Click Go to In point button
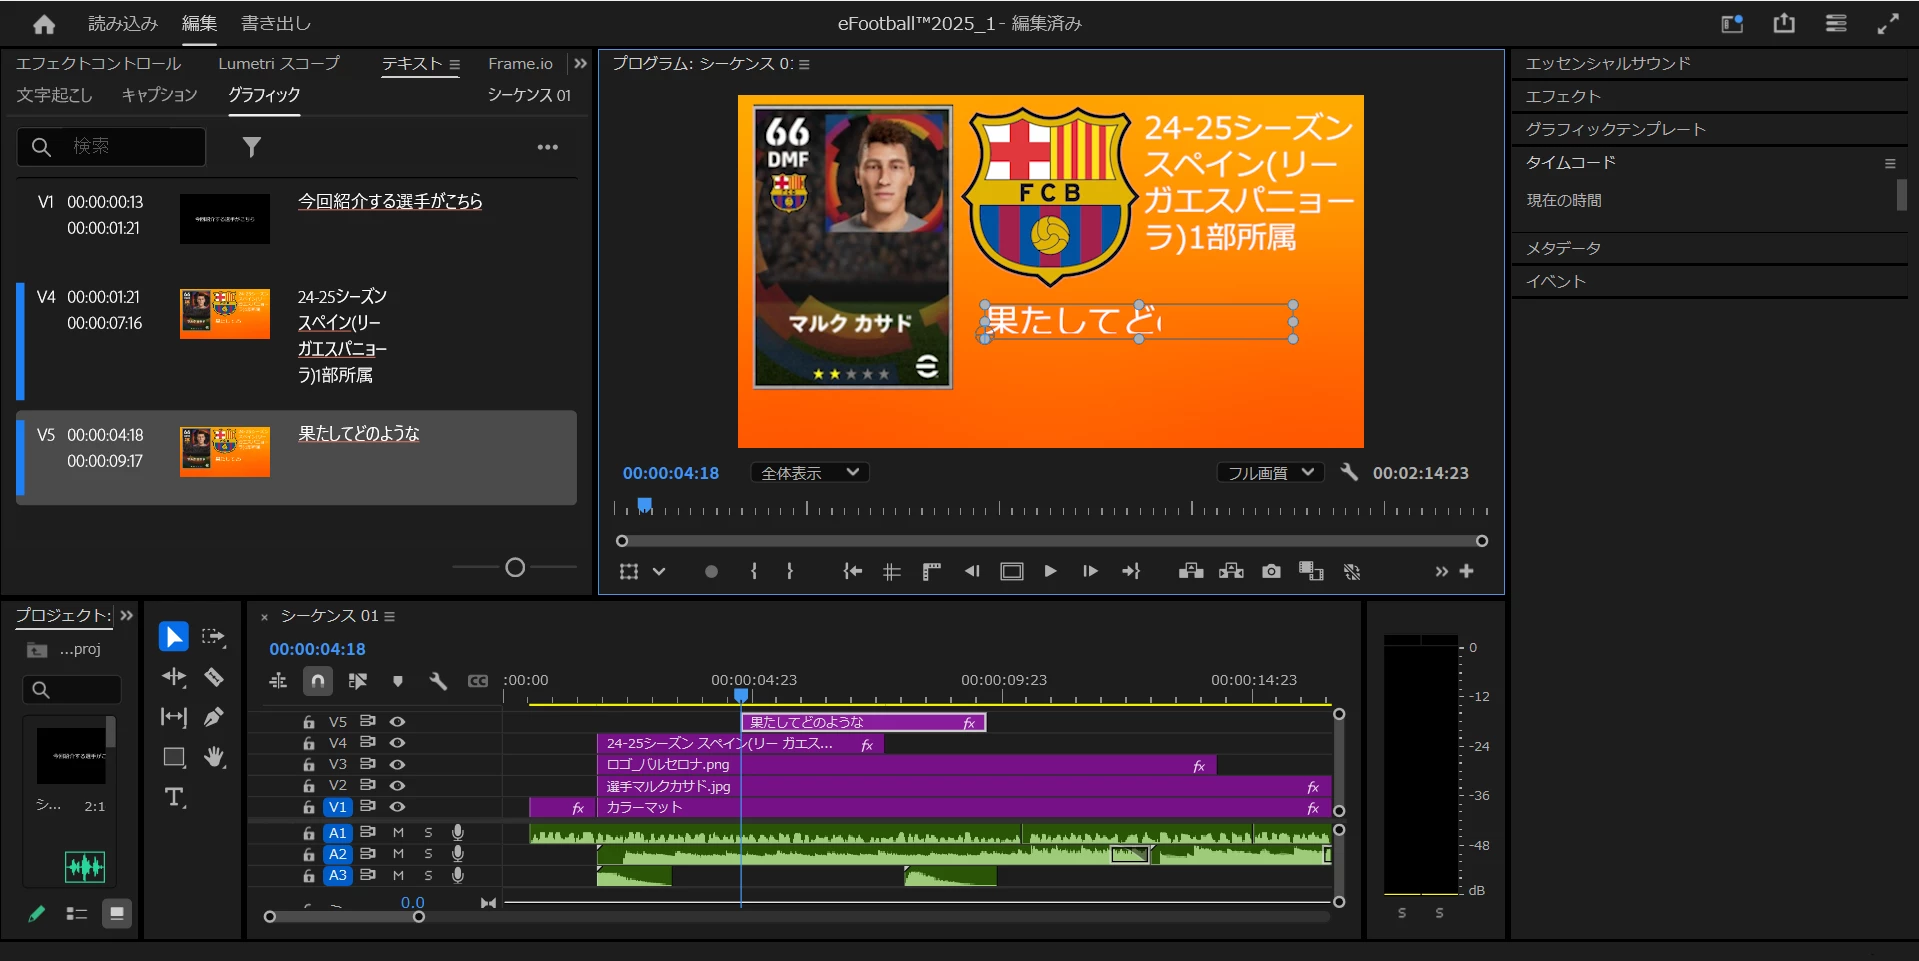The image size is (1919, 961). point(852,571)
